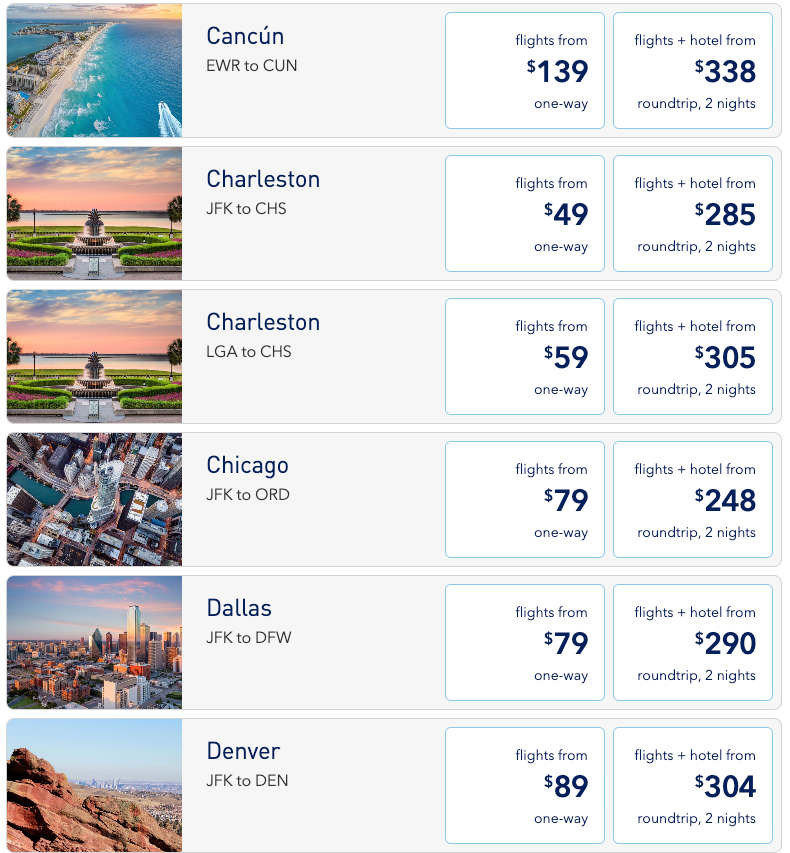Screen dimensions: 790x853
Task: Pick the $248 Chicago flights + hotel deal
Action: pos(693,500)
